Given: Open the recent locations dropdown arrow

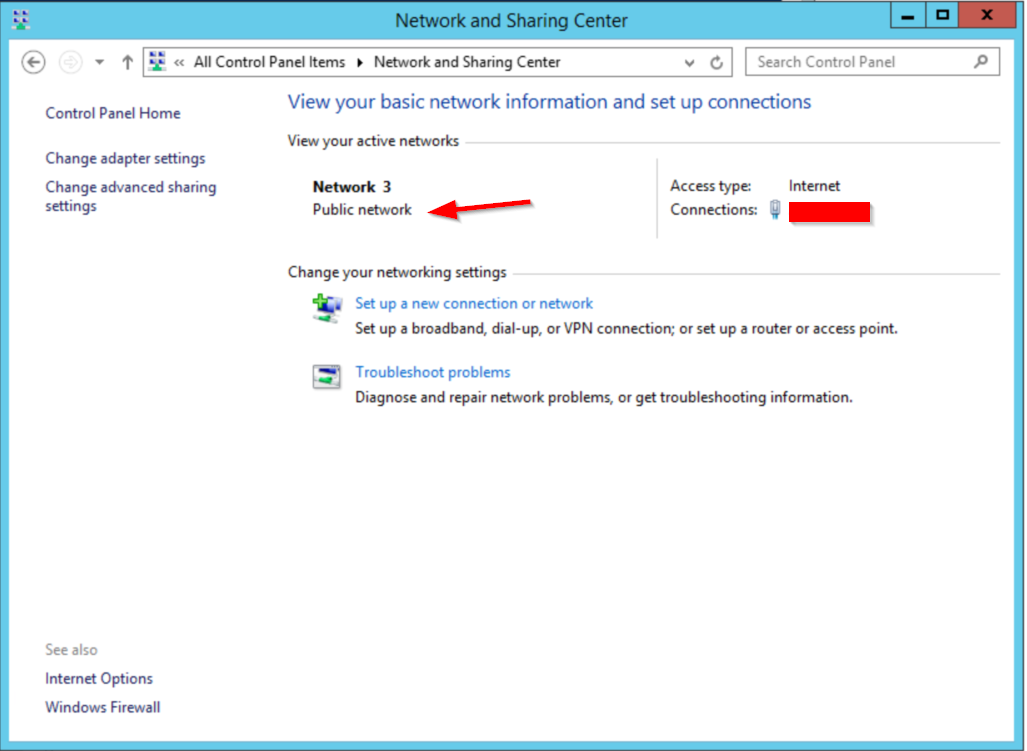Looking at the screenshot, I should pos(100,62).
